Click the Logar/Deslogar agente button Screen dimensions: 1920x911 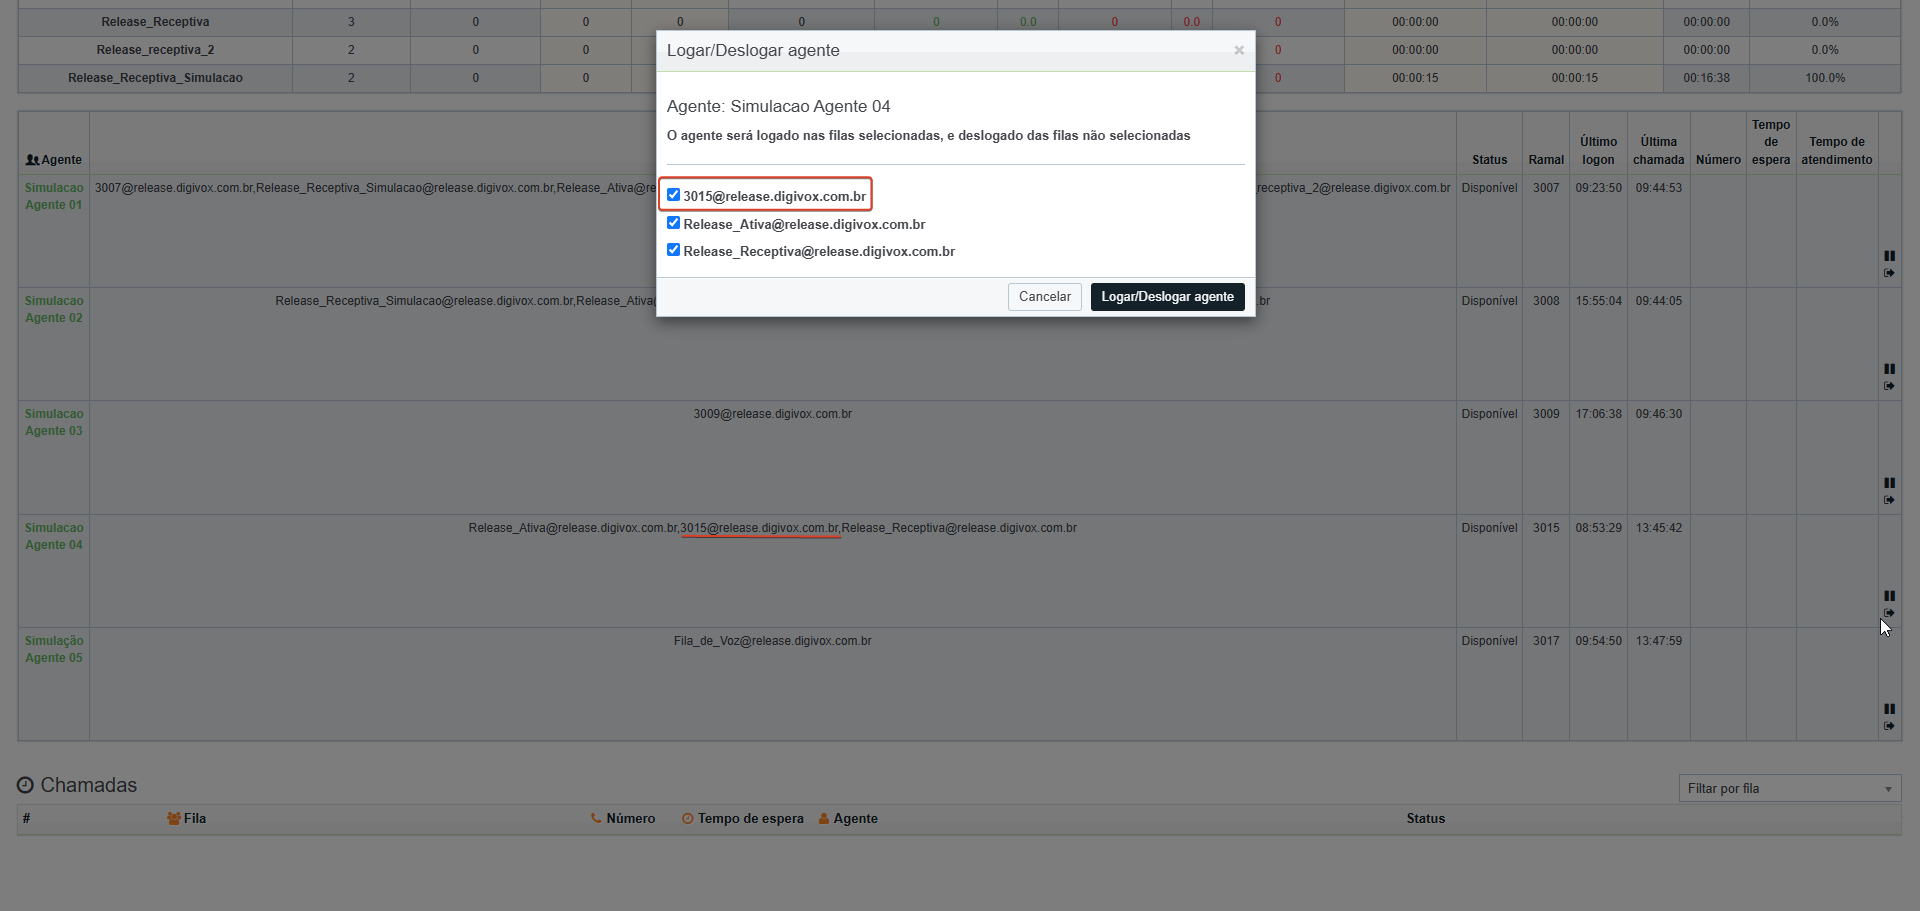[x=1167, y=297]
